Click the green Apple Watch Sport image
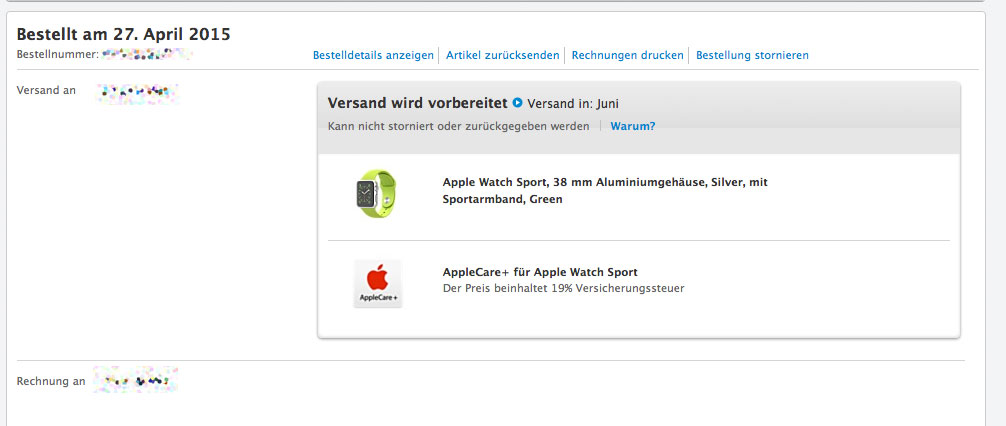 [x=376, y=193]
